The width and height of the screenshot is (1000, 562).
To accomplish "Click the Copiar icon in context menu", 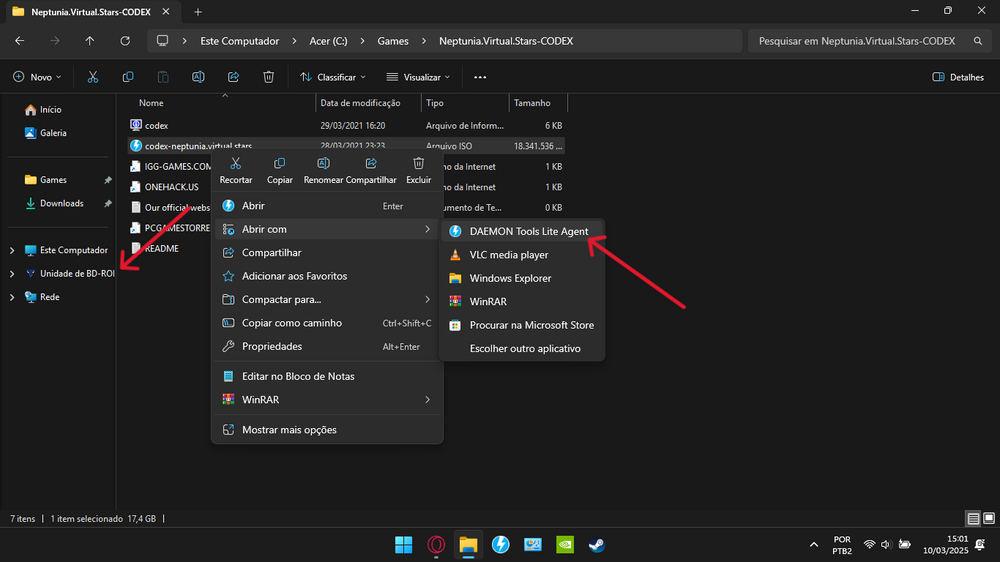I will 279,164.
